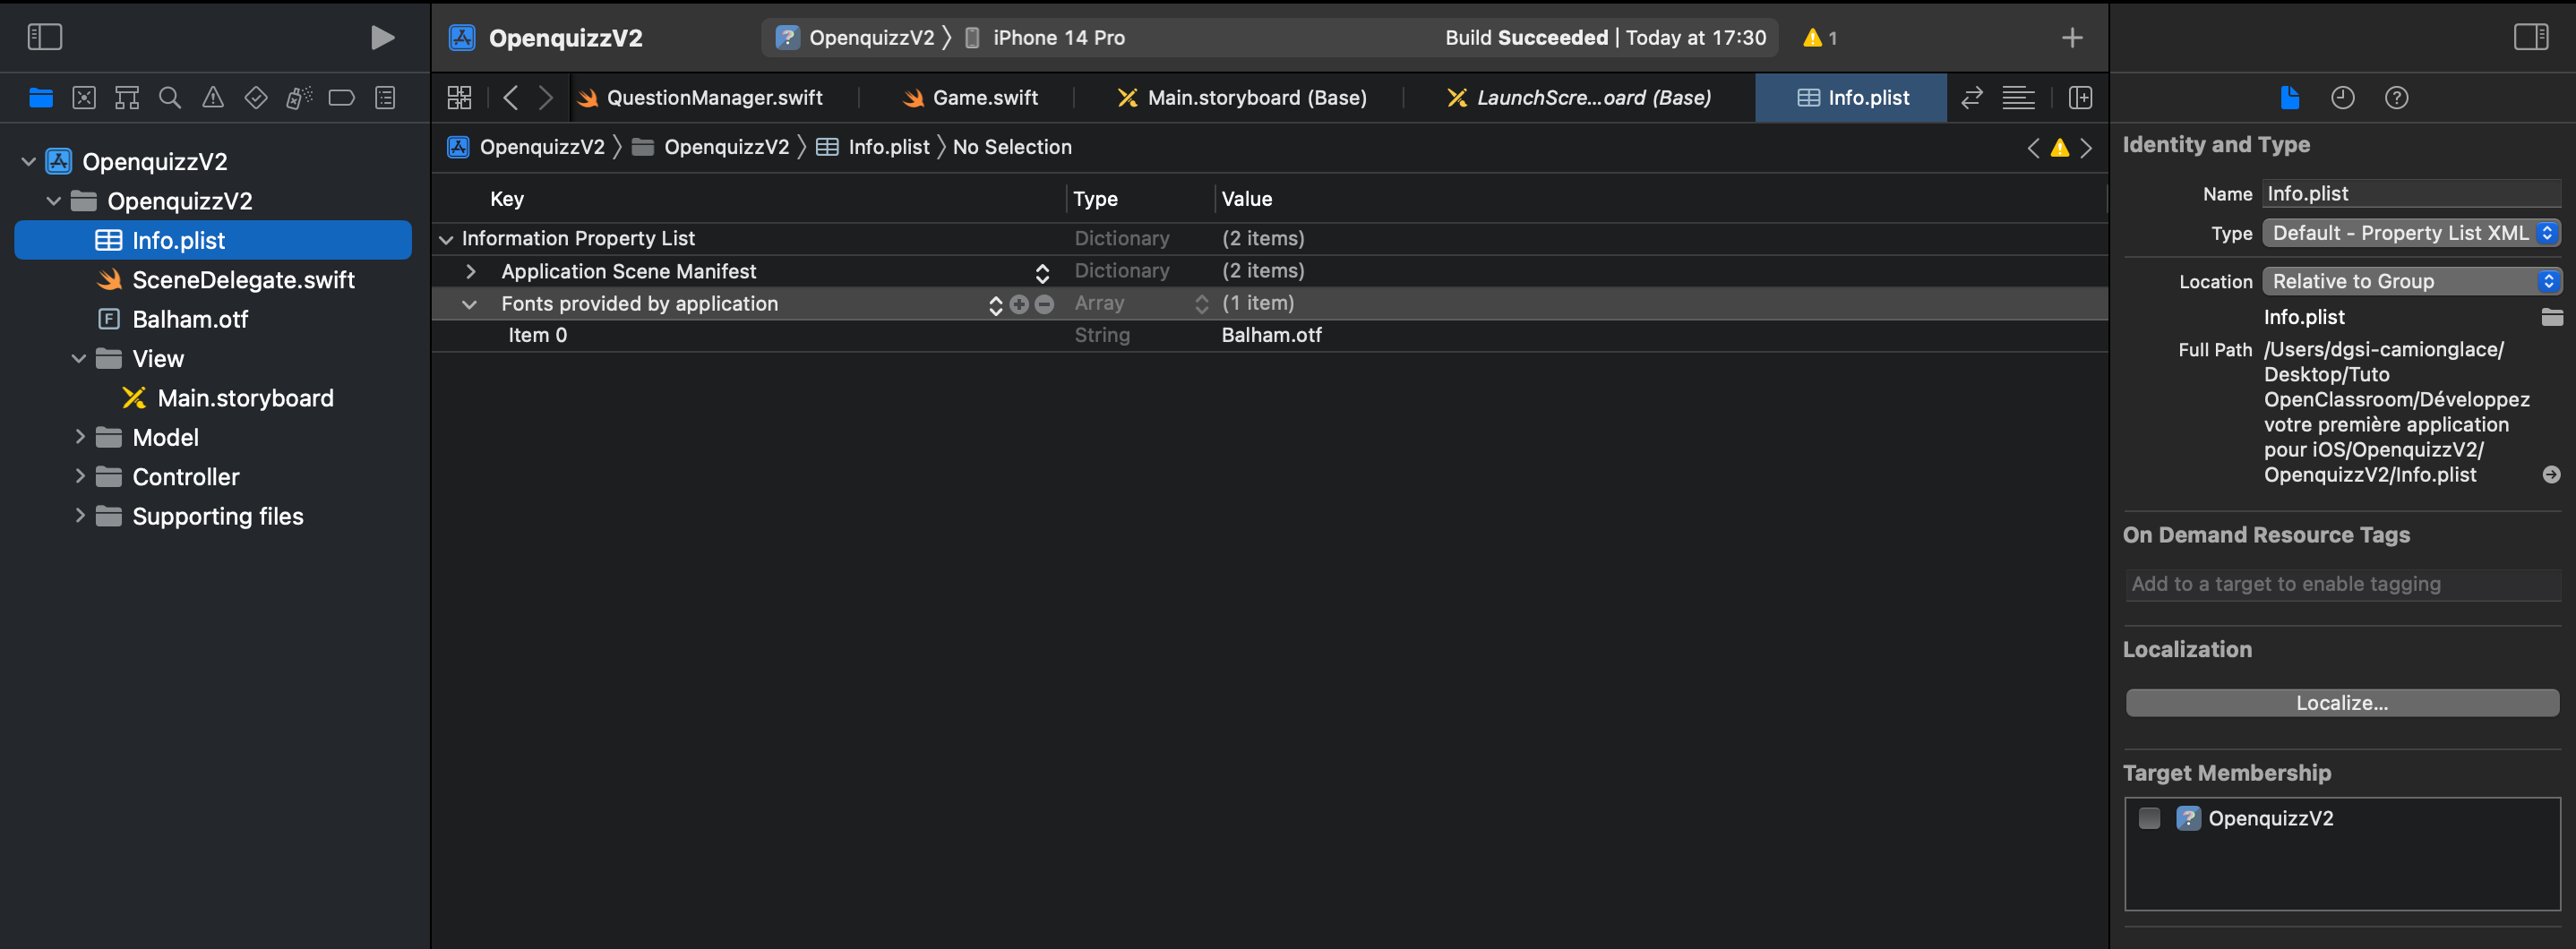The image size is (2576, 949).
Task: Reveal Full Path in Finder arrow
Action: 2552,475
